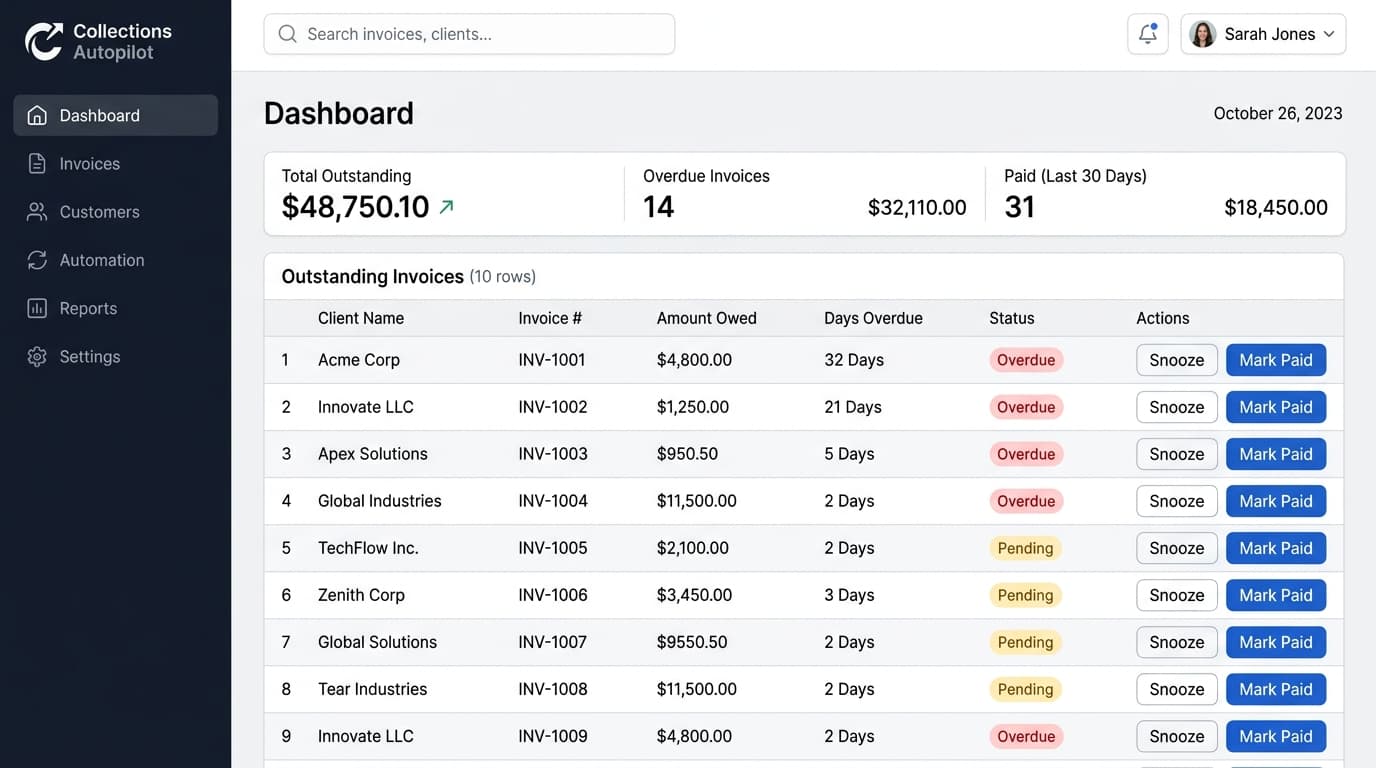The height and width of the screenshot is (768, 1376).
Task: Click the Reports chart icon in sidebar
Action: [37, 308]
